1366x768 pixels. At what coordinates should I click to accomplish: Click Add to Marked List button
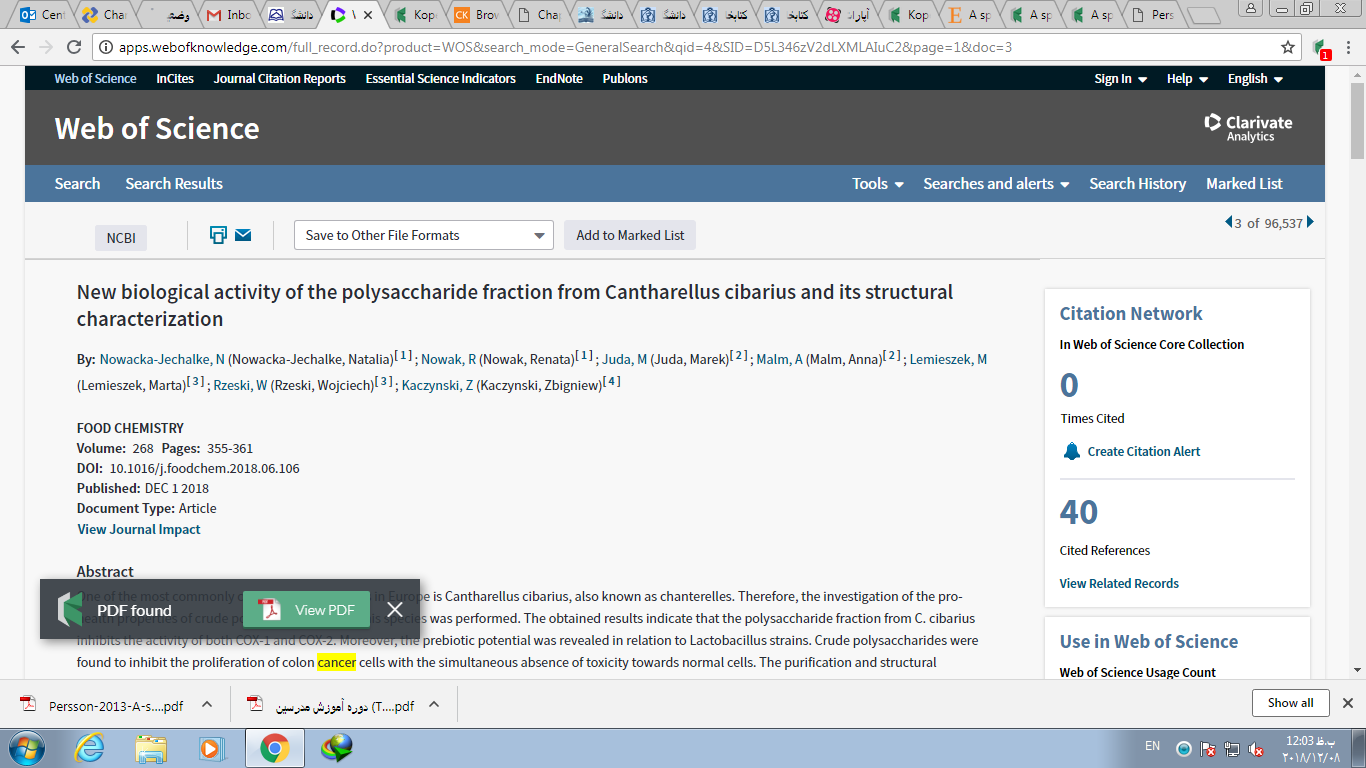[630, 235]
